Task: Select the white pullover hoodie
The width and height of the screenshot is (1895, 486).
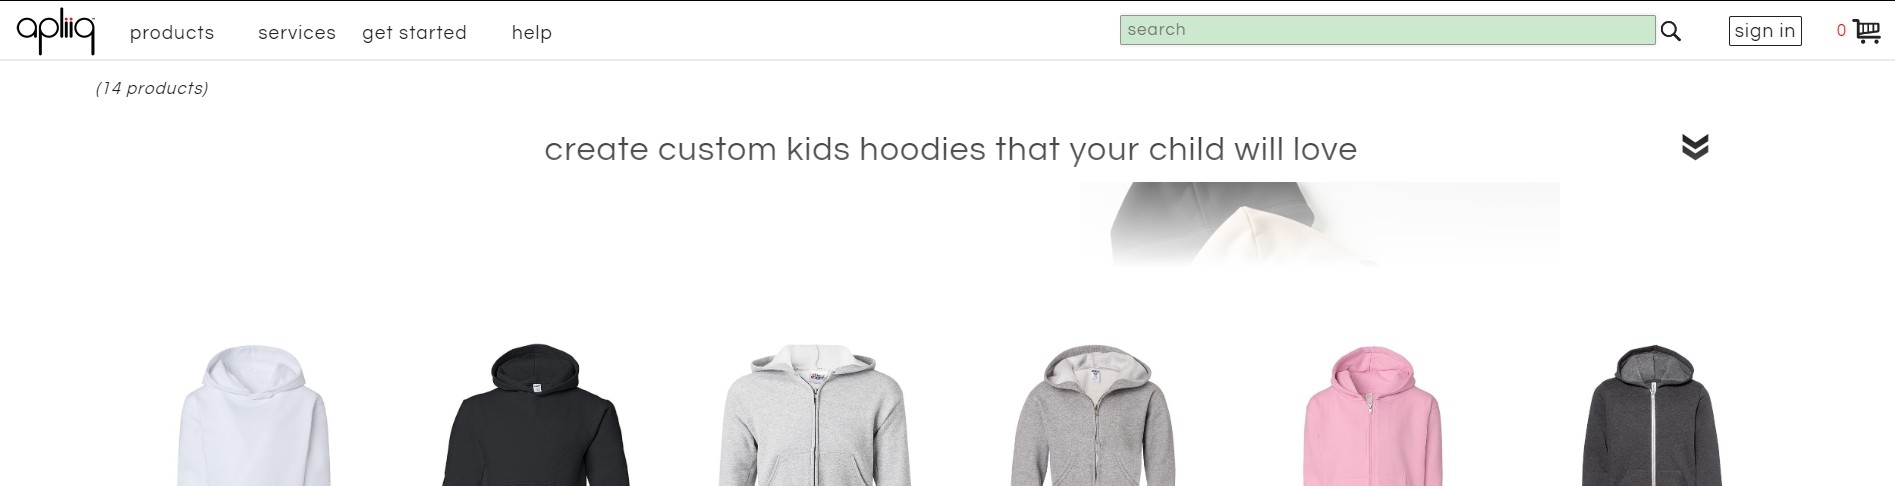Action: (x=254, y=415)
